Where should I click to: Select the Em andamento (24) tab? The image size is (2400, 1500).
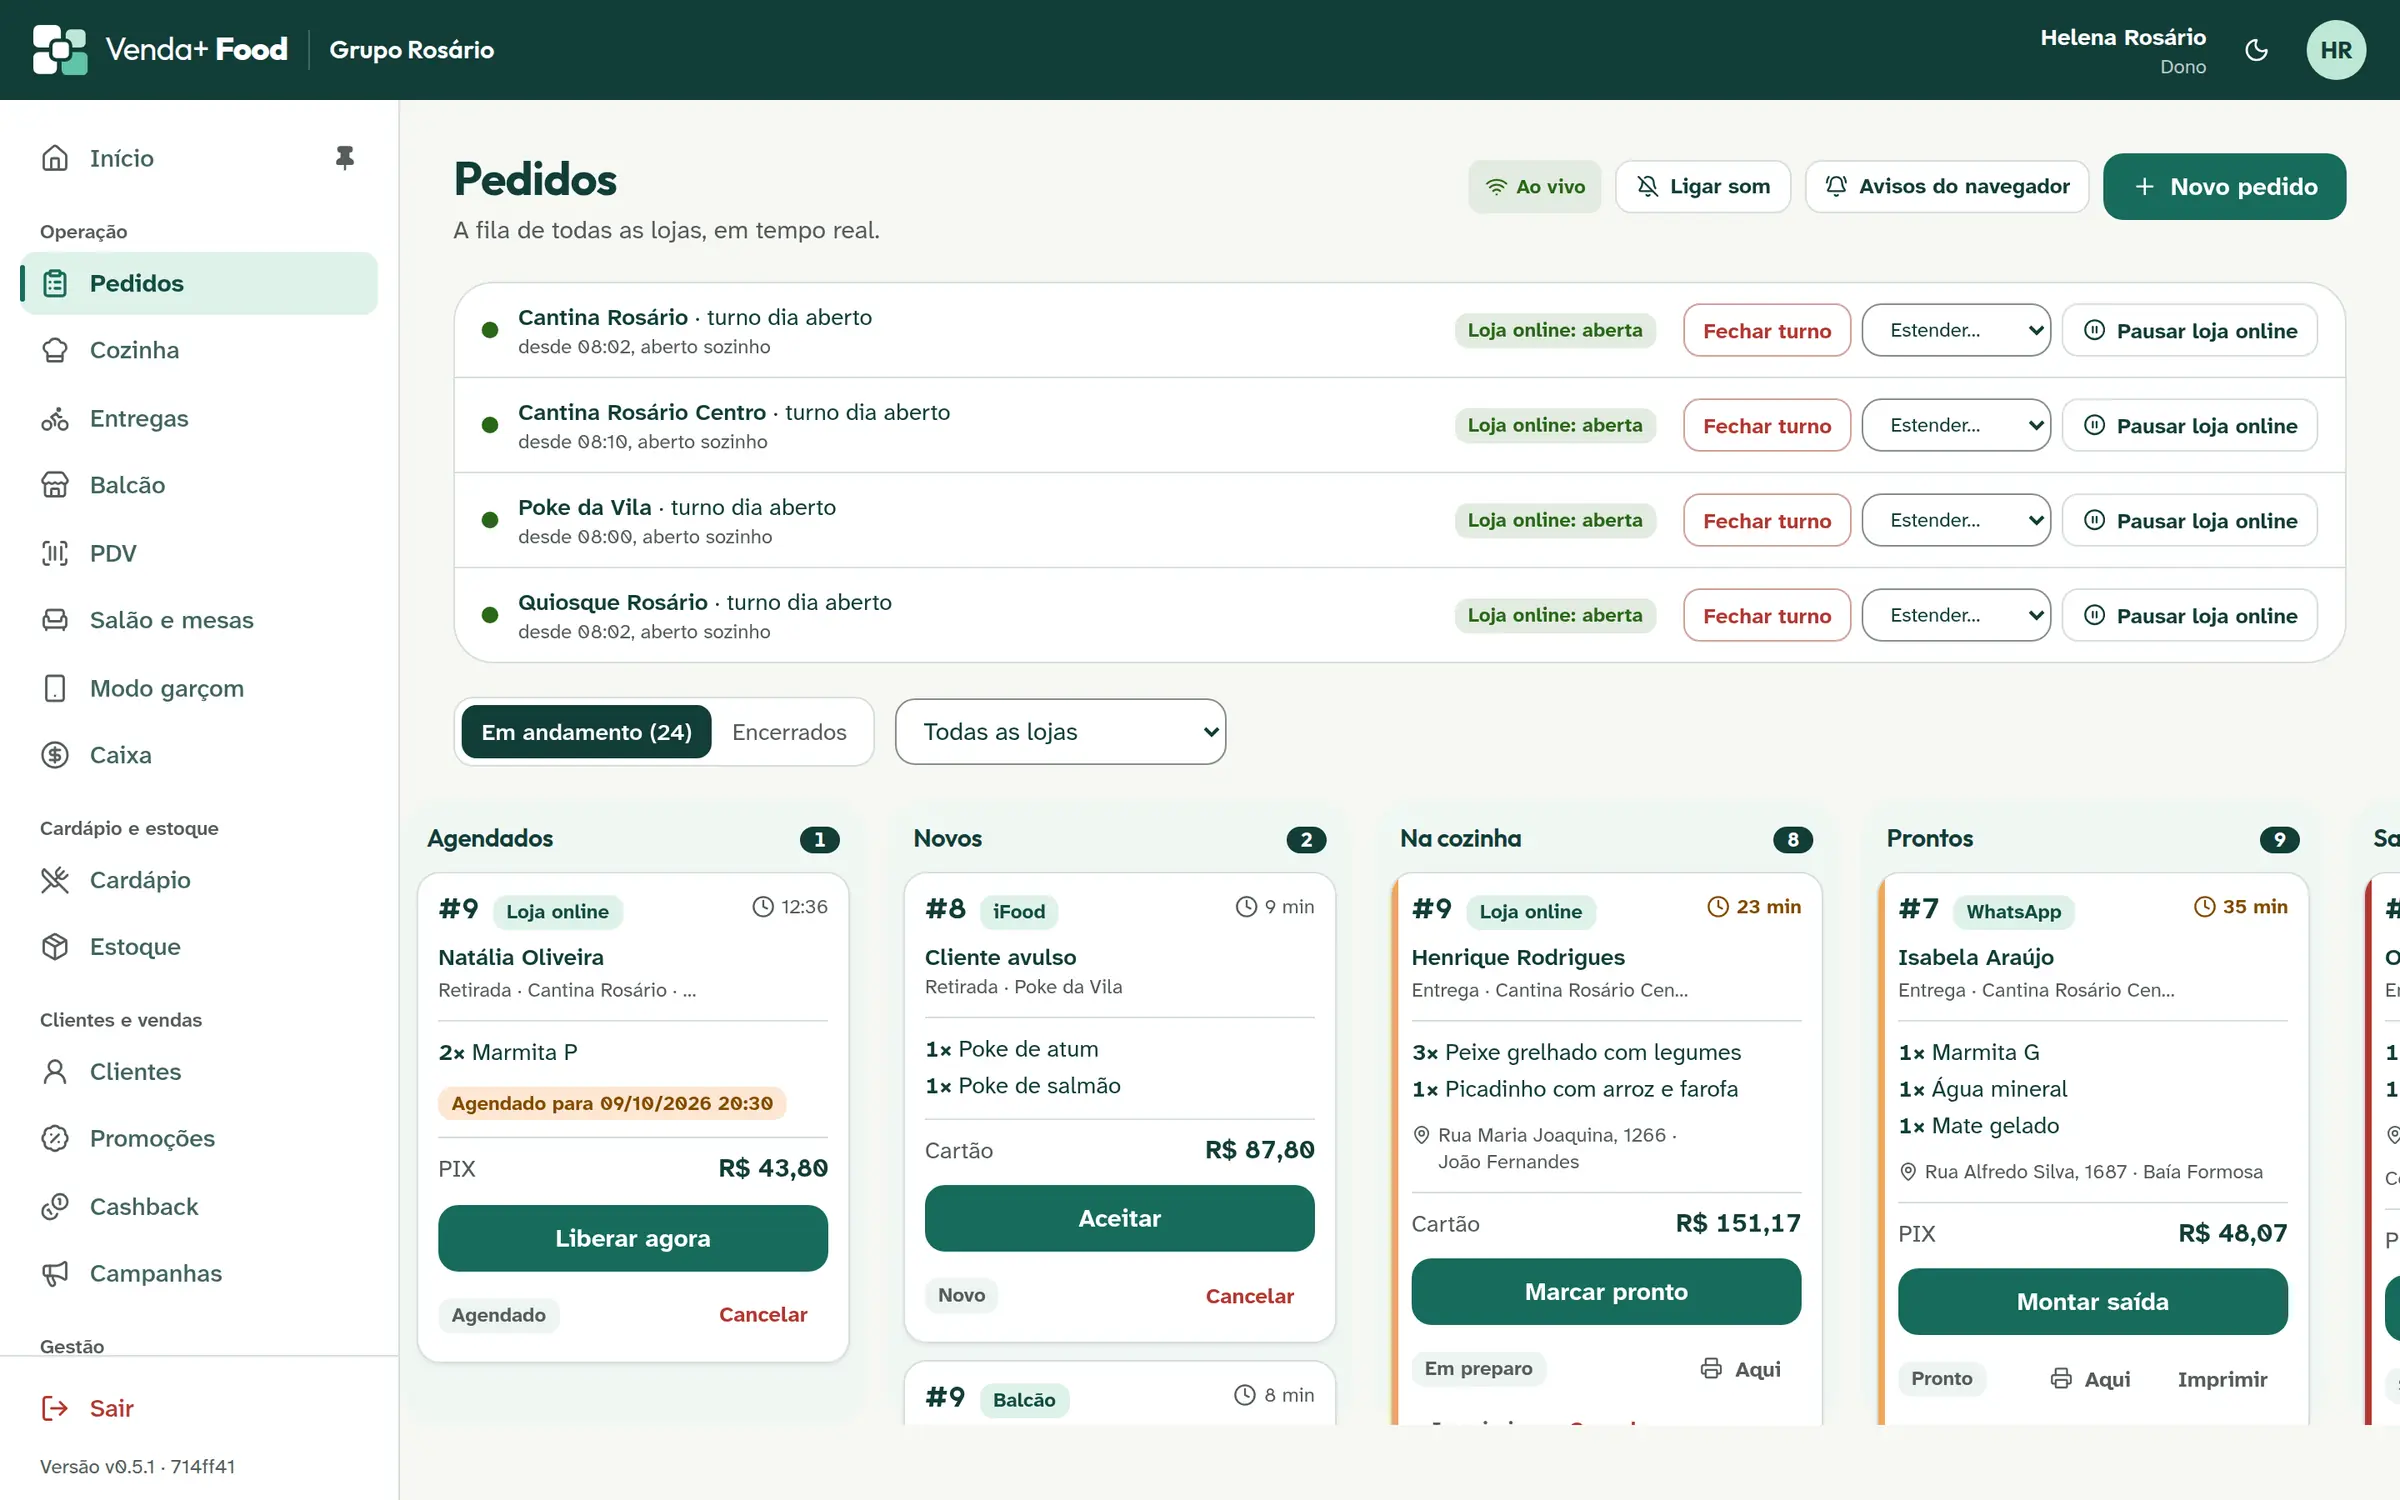586,732
